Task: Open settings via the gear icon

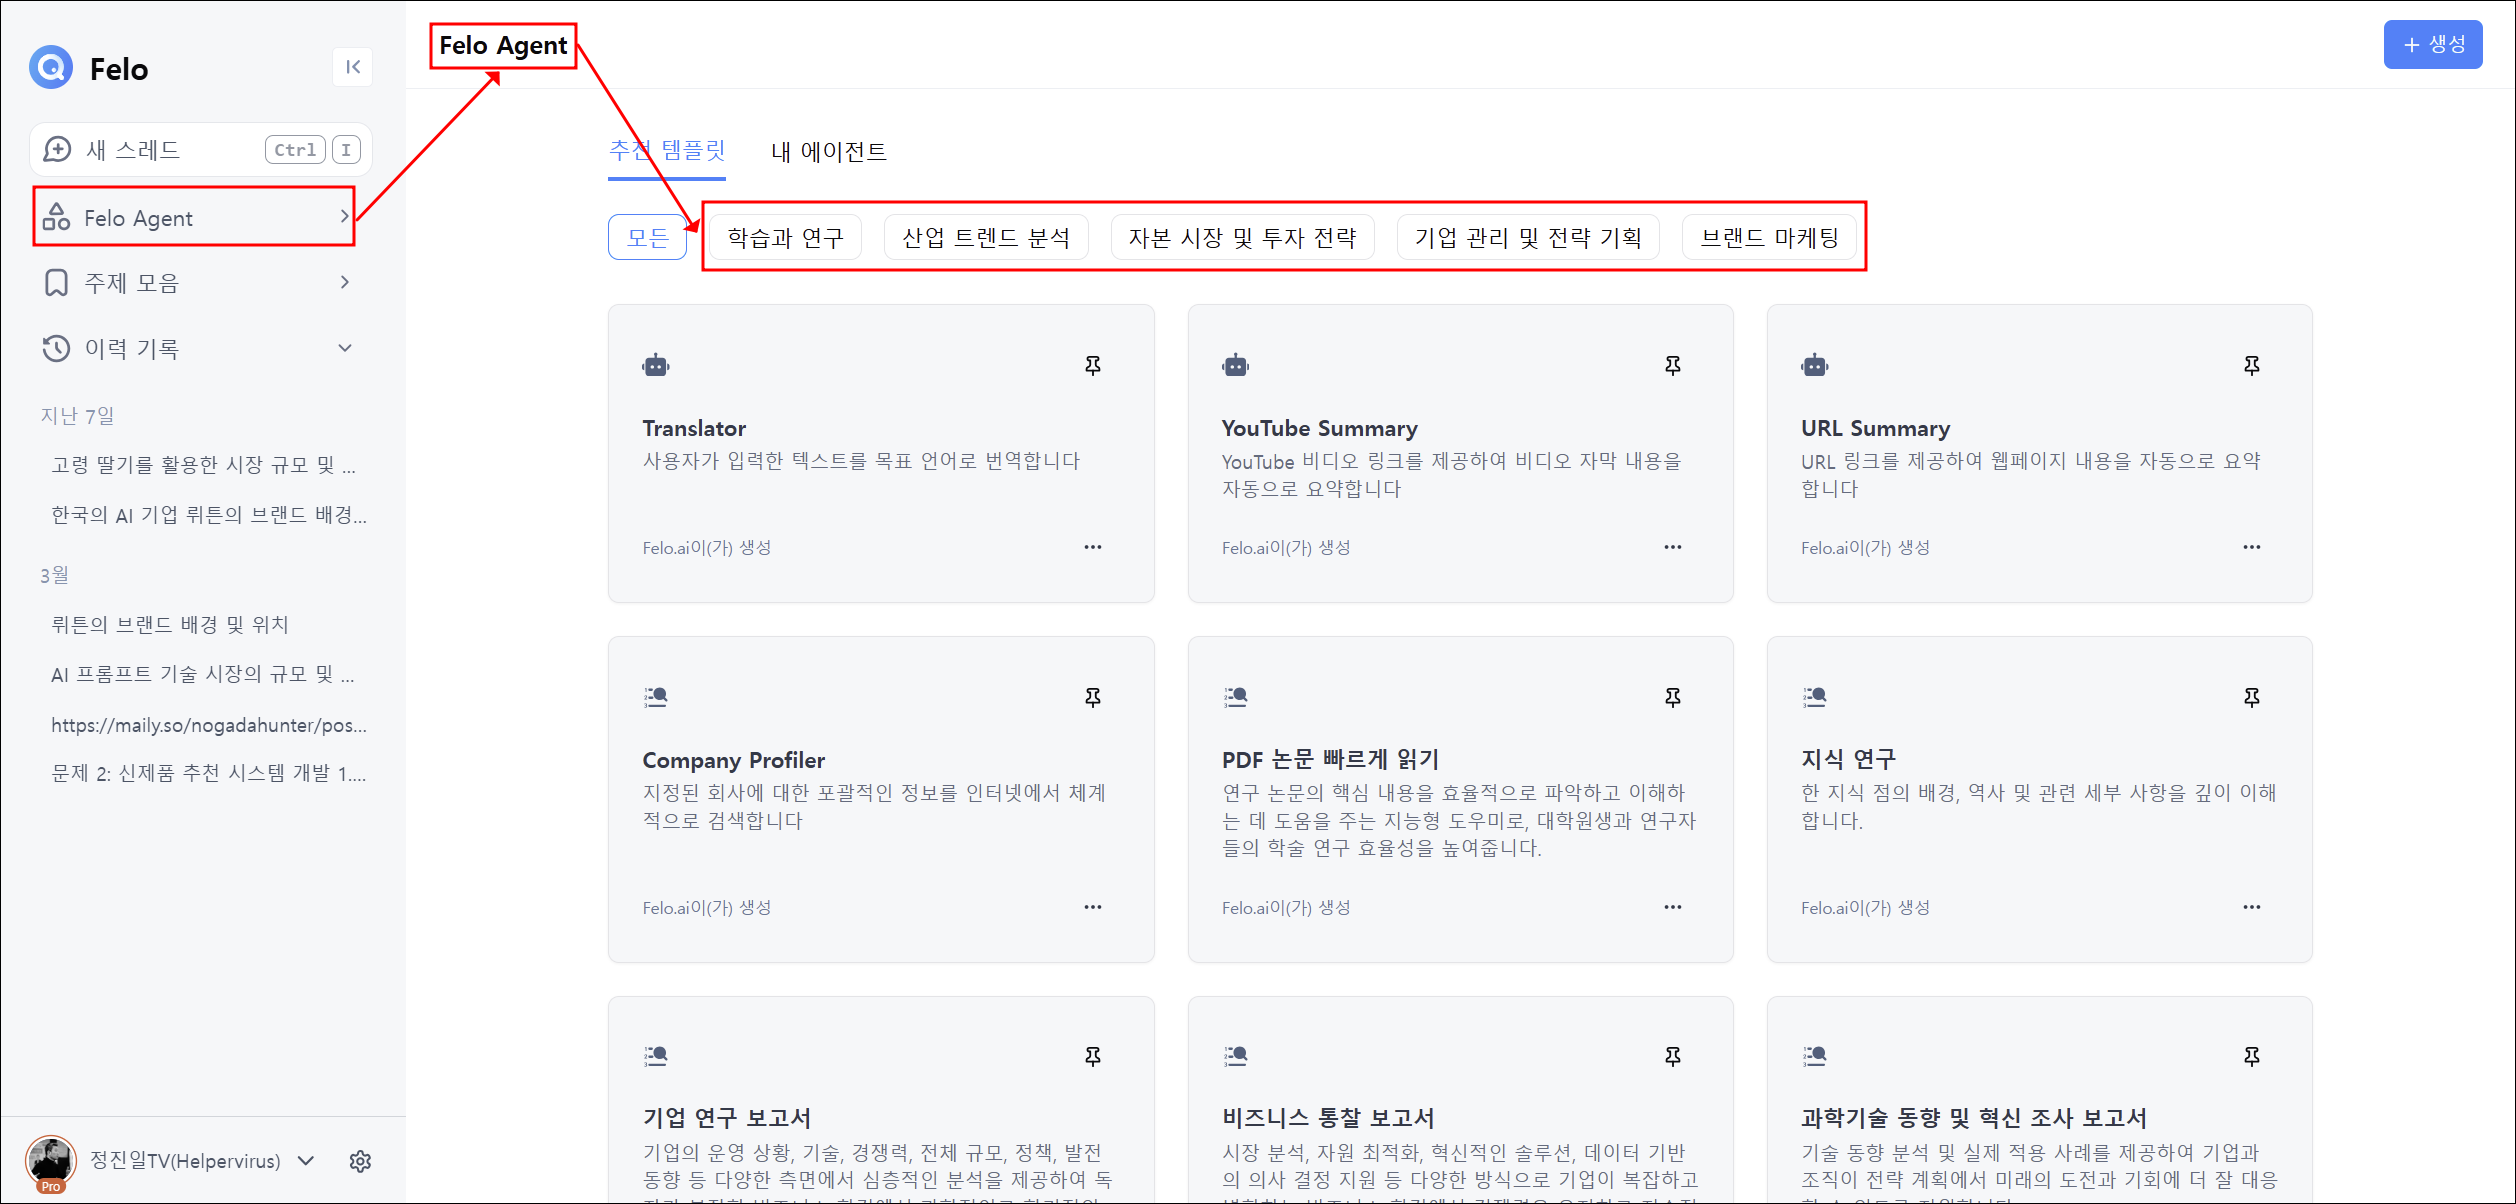Action: point(360,1161)
